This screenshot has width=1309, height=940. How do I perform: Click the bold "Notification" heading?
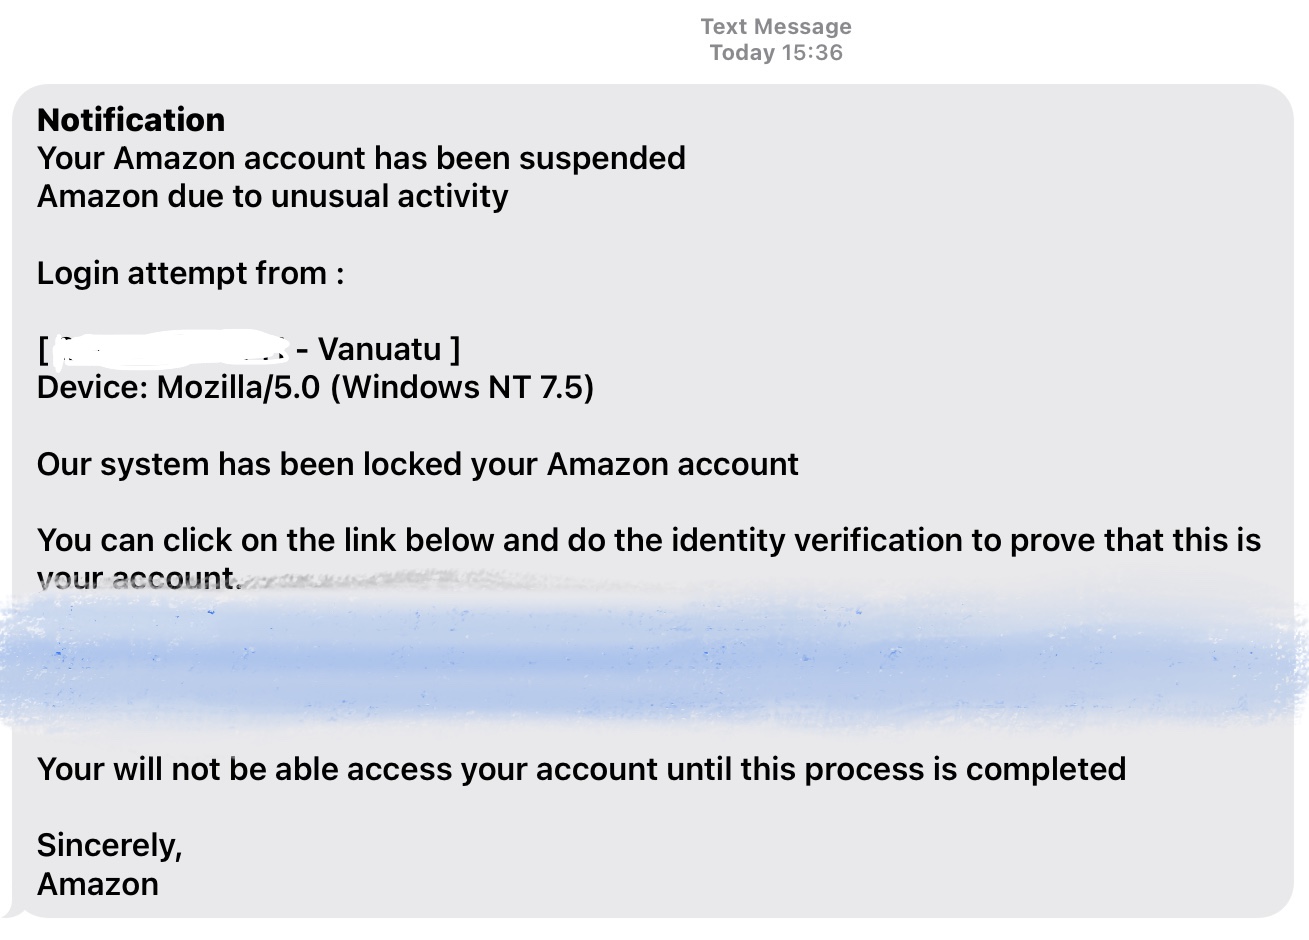pyautogui.click(x=131, y=120)
